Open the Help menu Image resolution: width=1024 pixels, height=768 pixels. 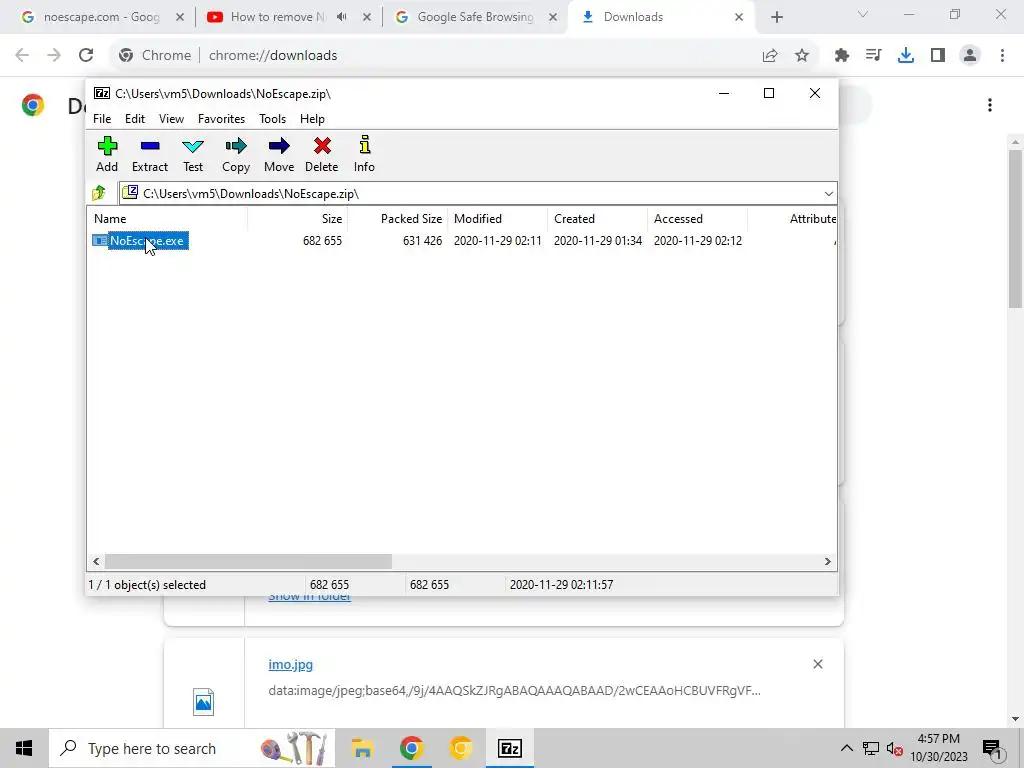312,119
